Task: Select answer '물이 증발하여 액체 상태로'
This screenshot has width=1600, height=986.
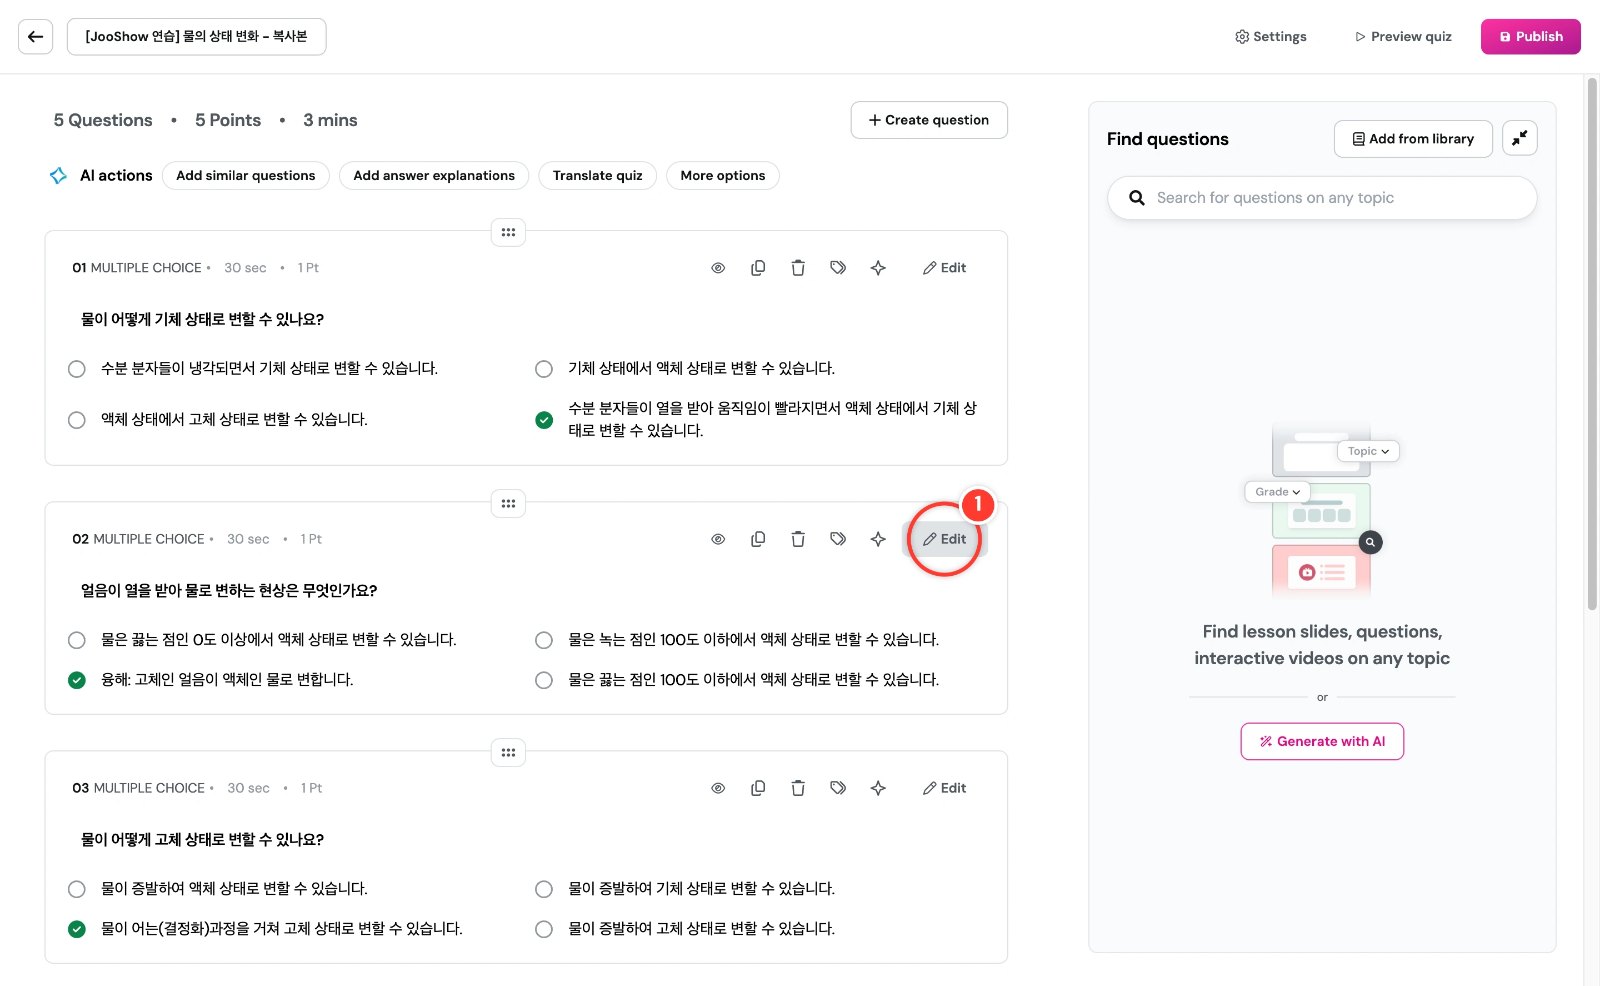Action: [x=77, y=889]
